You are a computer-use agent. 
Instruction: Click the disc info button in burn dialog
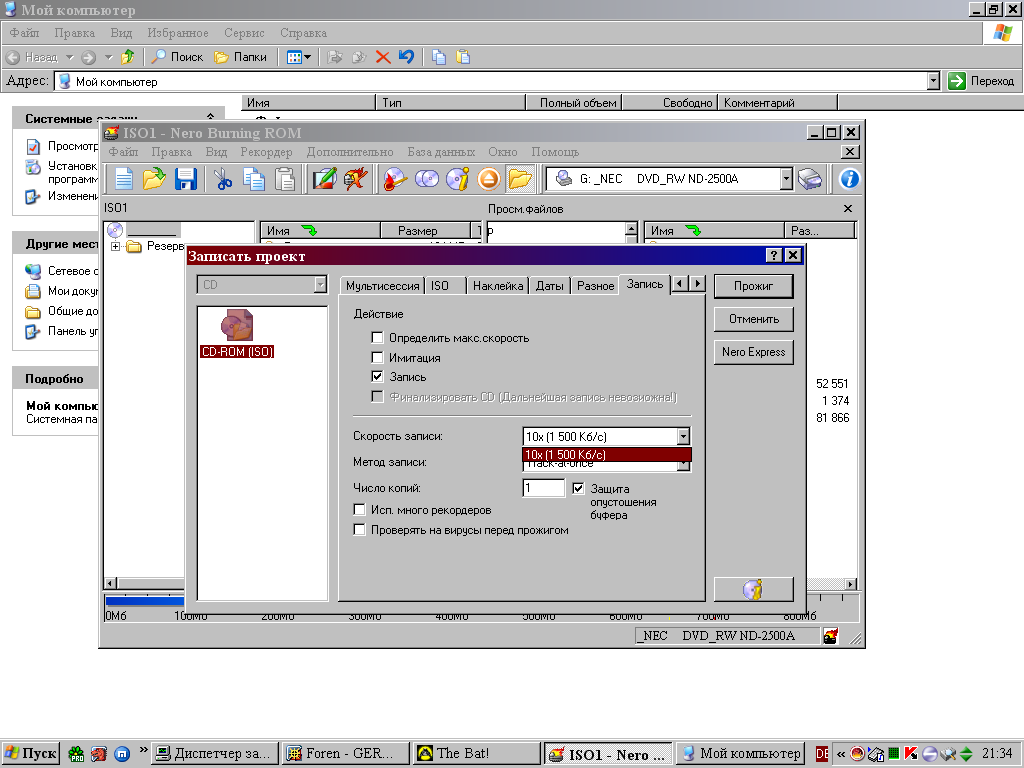[x=754, y=589]
